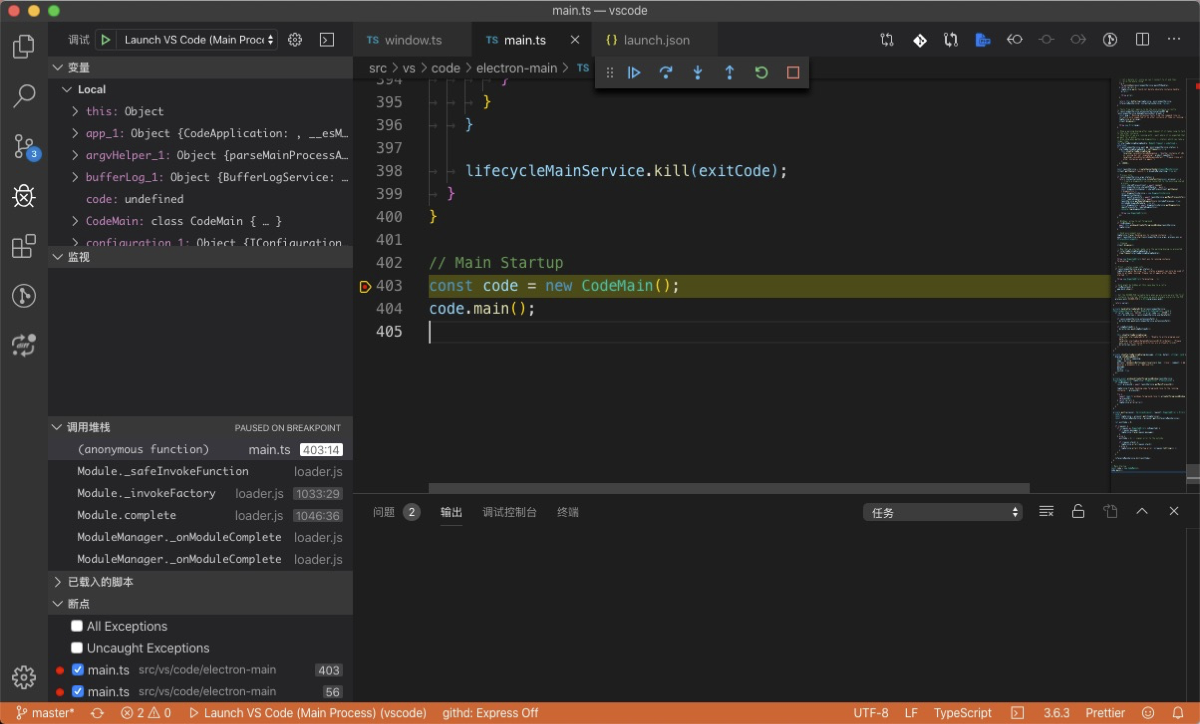Click the TypeScript language mode in status bar
This screenshot has height=724, width=1200.
[x=962, y=713]
